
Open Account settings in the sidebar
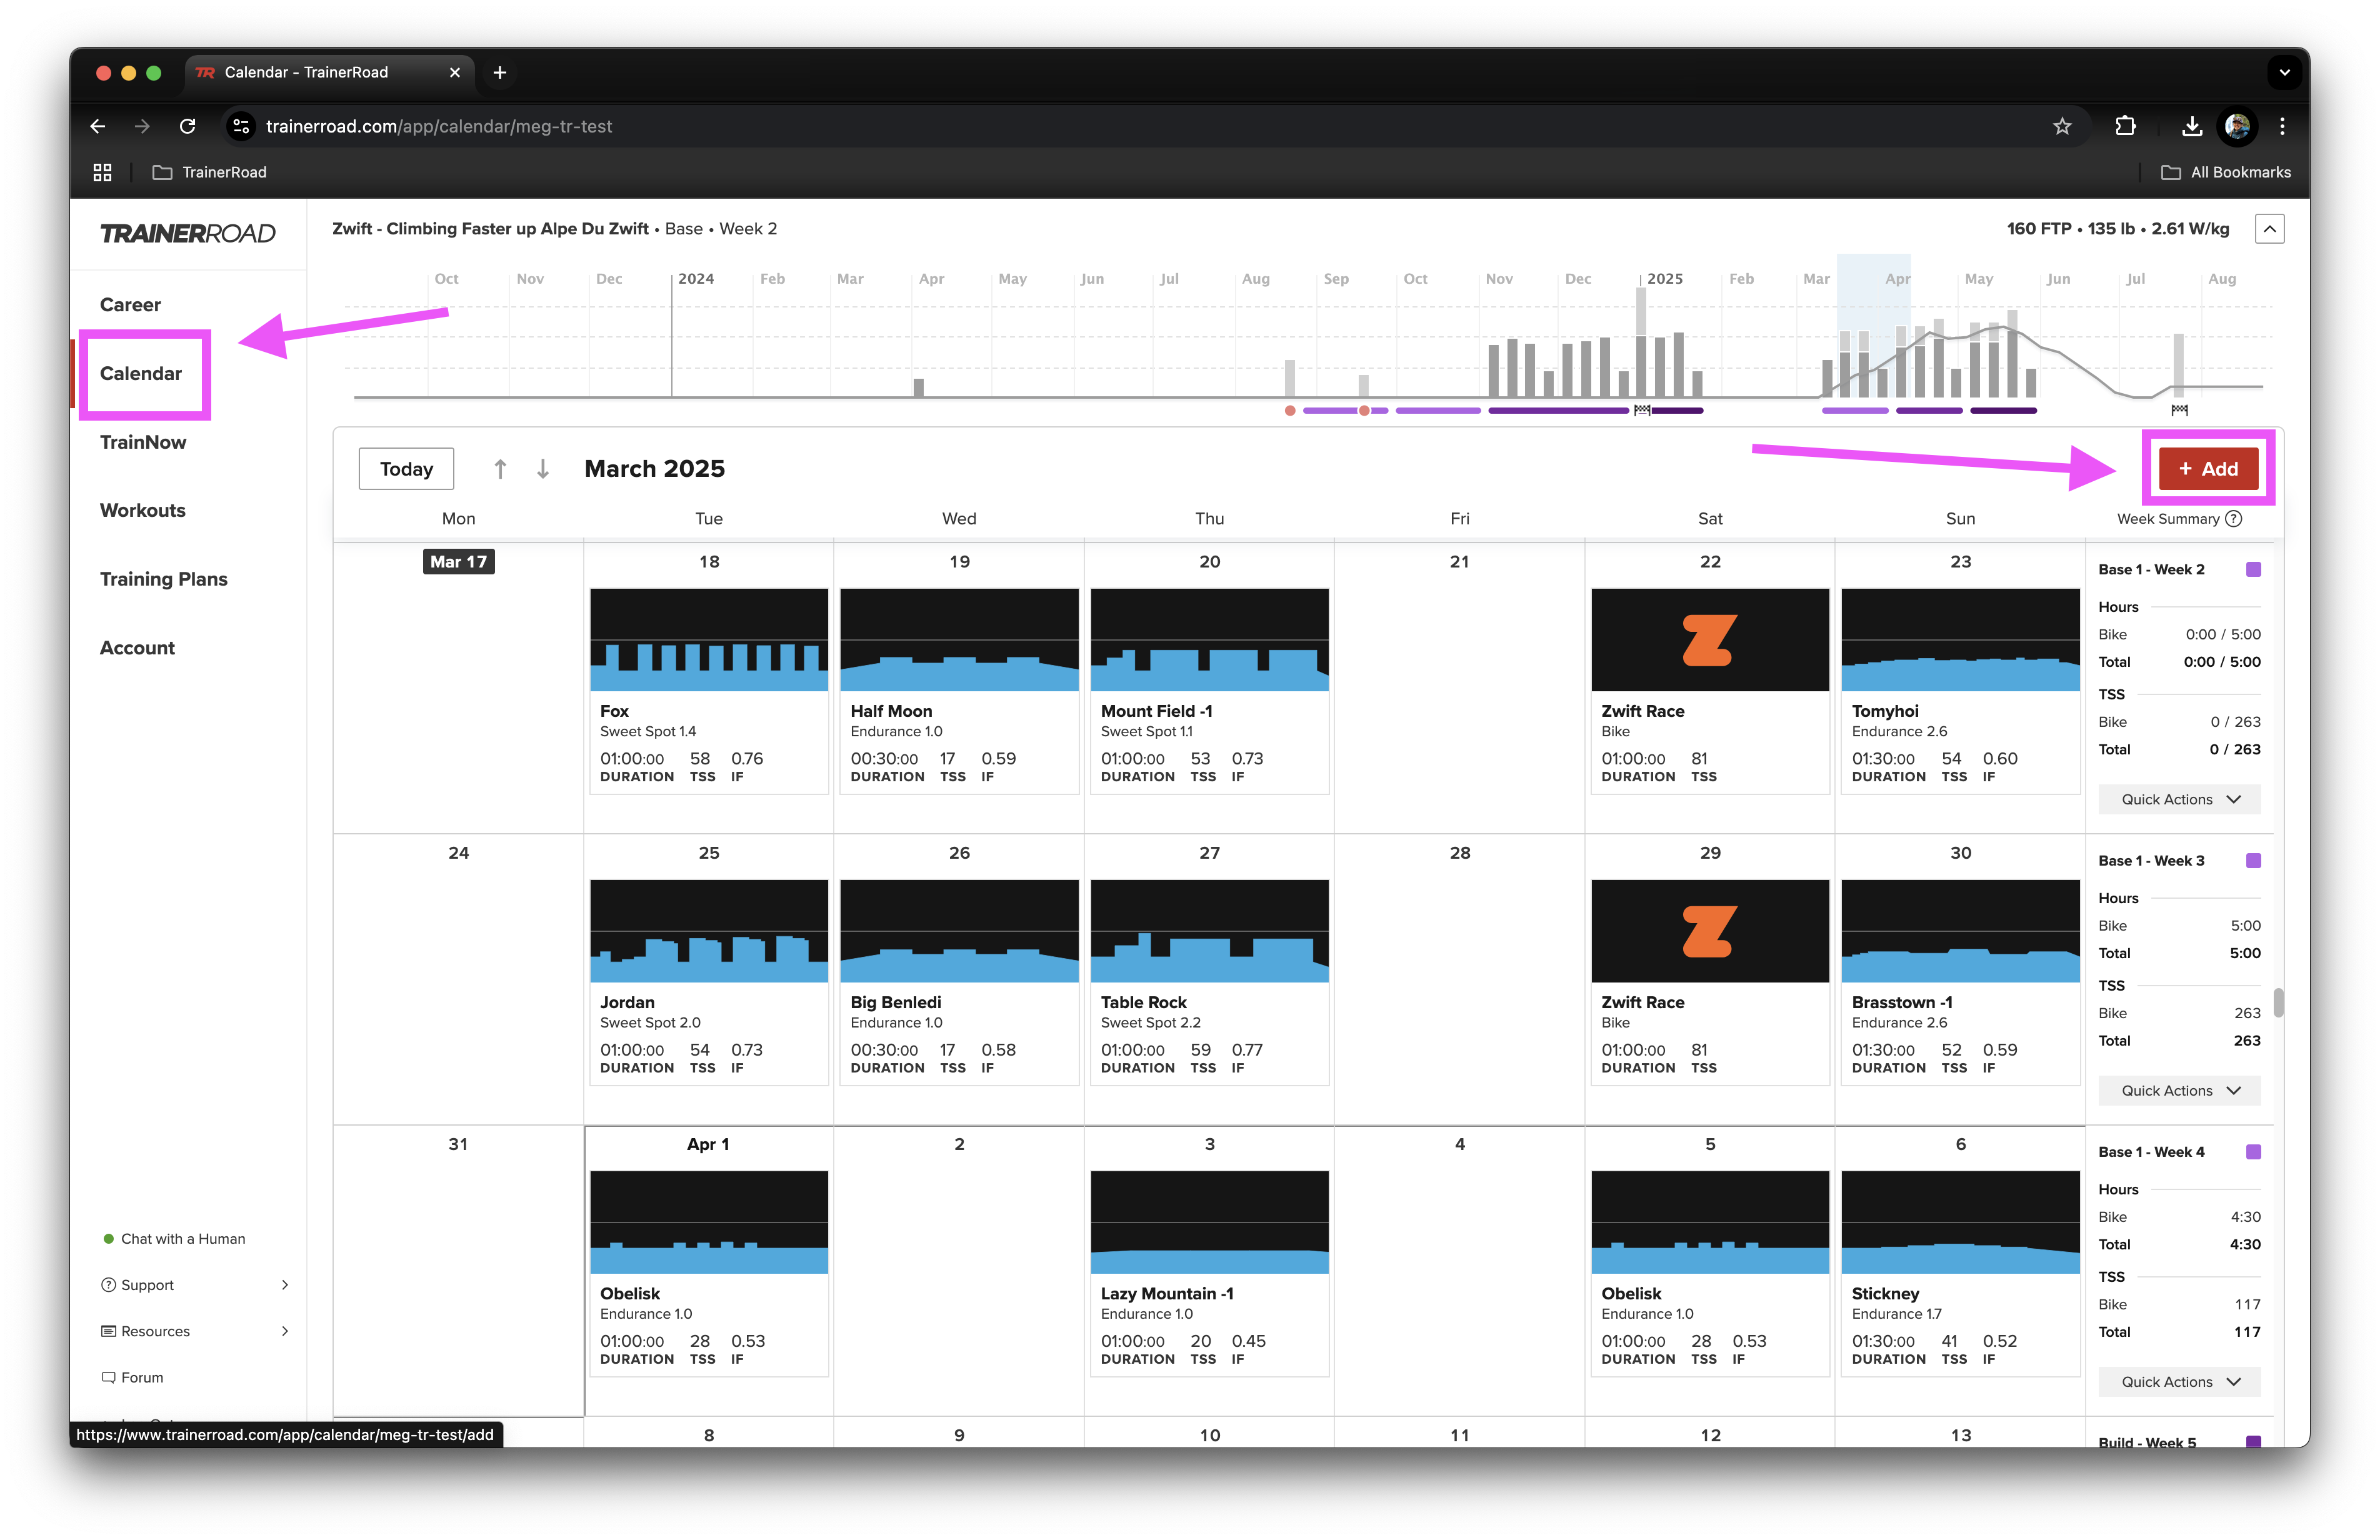(137, 647)
